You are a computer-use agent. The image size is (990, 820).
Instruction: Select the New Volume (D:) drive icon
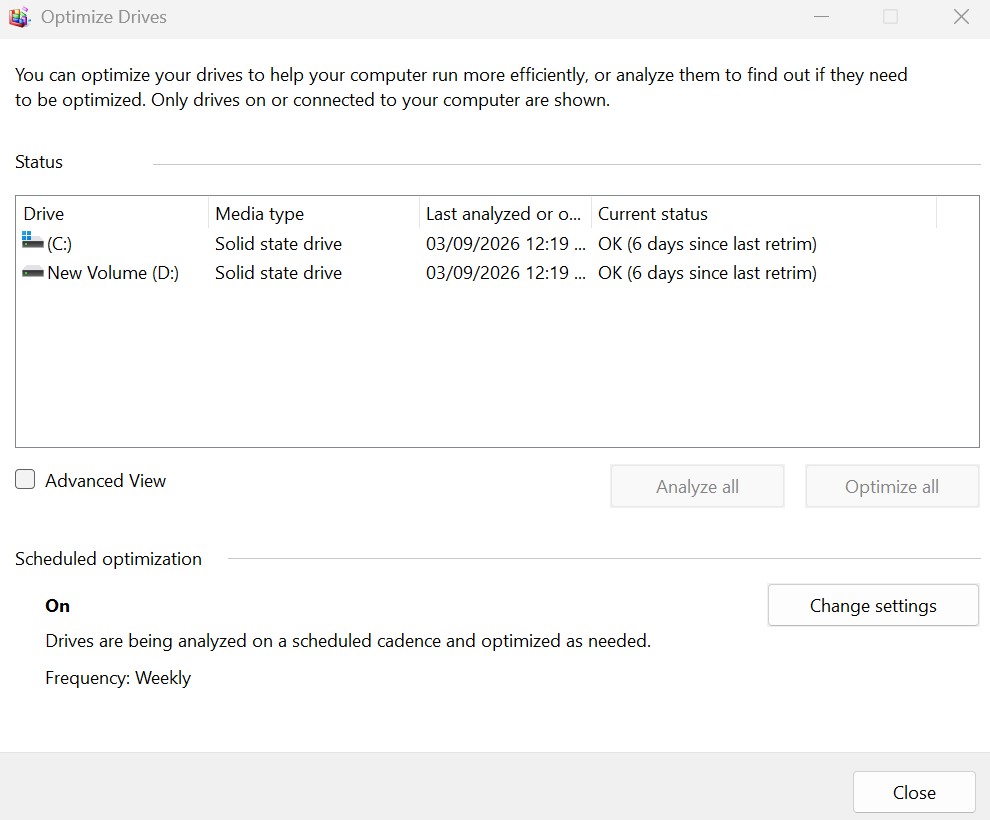32,273
